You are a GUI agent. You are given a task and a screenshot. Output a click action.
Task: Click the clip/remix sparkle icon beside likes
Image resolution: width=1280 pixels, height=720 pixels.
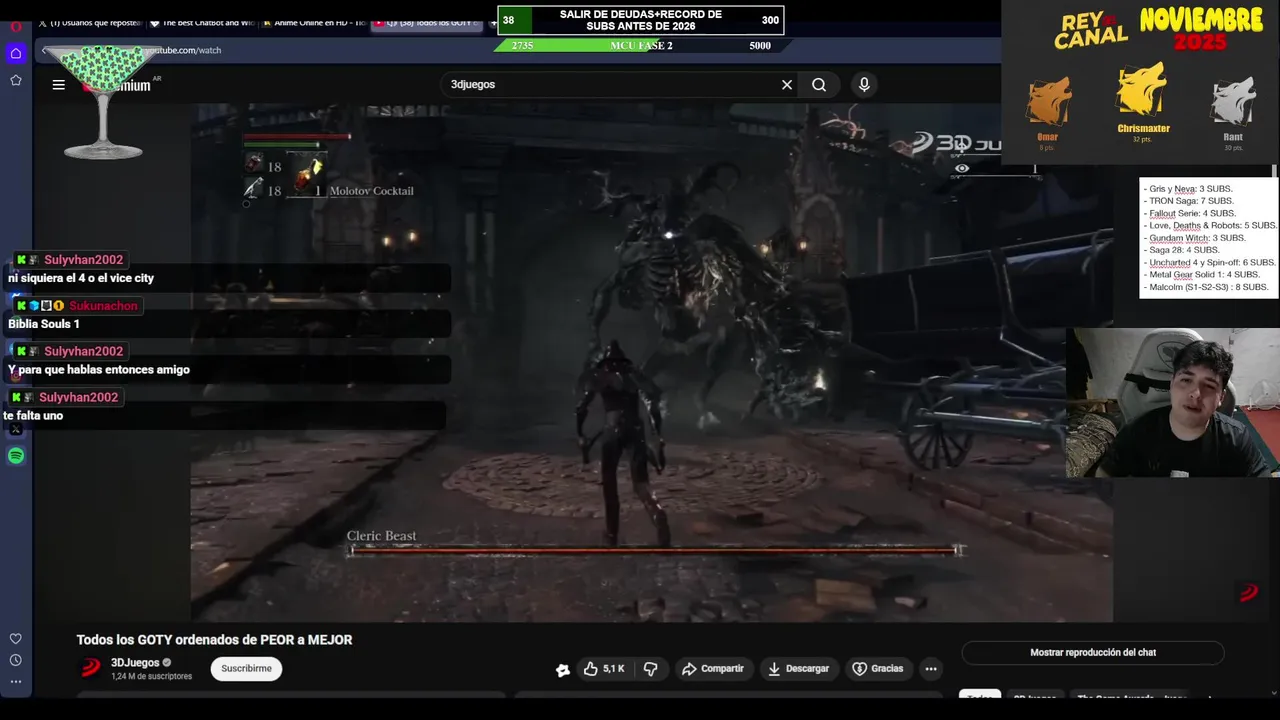563,669
